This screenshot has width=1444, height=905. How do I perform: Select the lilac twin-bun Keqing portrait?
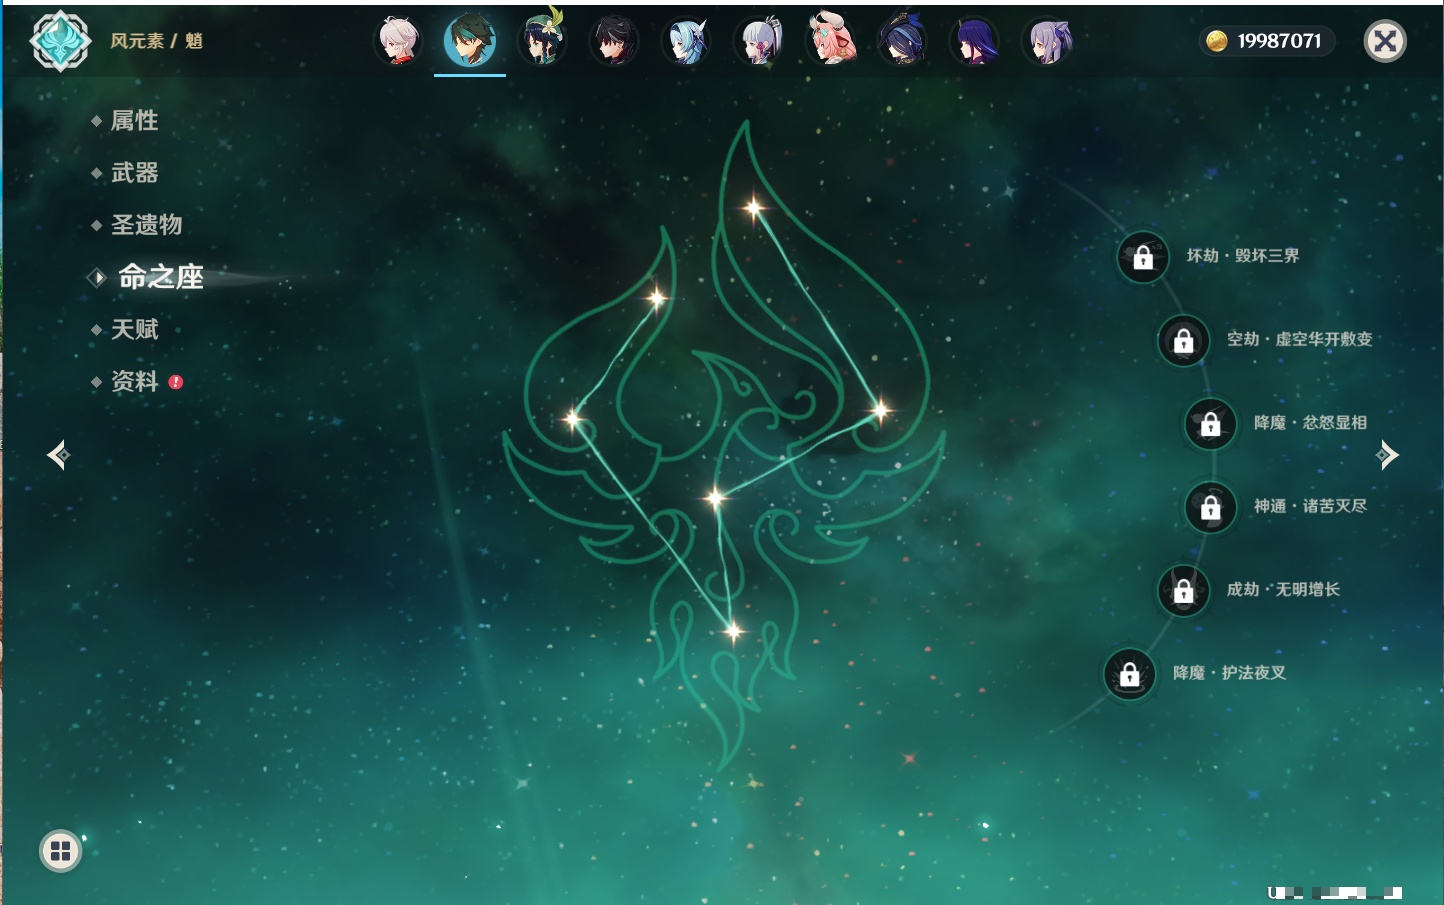click(x=1048, y=41)
